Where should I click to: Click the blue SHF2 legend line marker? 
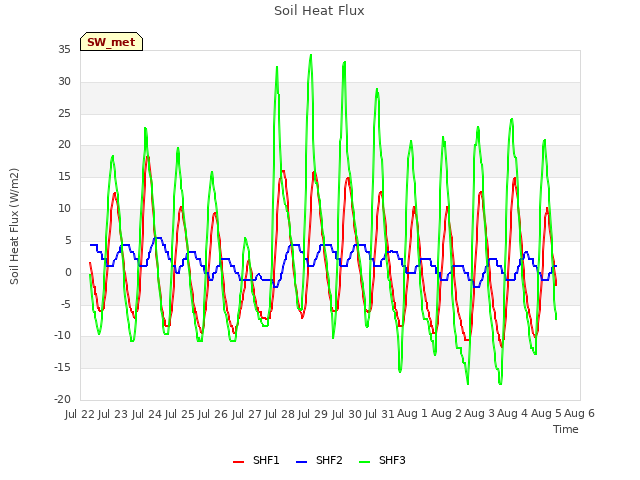[x=301, y=462]
